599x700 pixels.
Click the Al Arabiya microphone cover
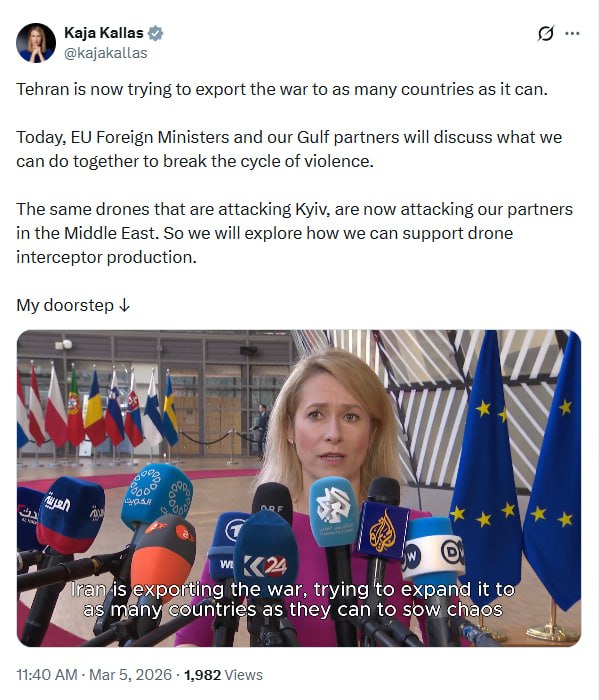[x=71, y=513]
